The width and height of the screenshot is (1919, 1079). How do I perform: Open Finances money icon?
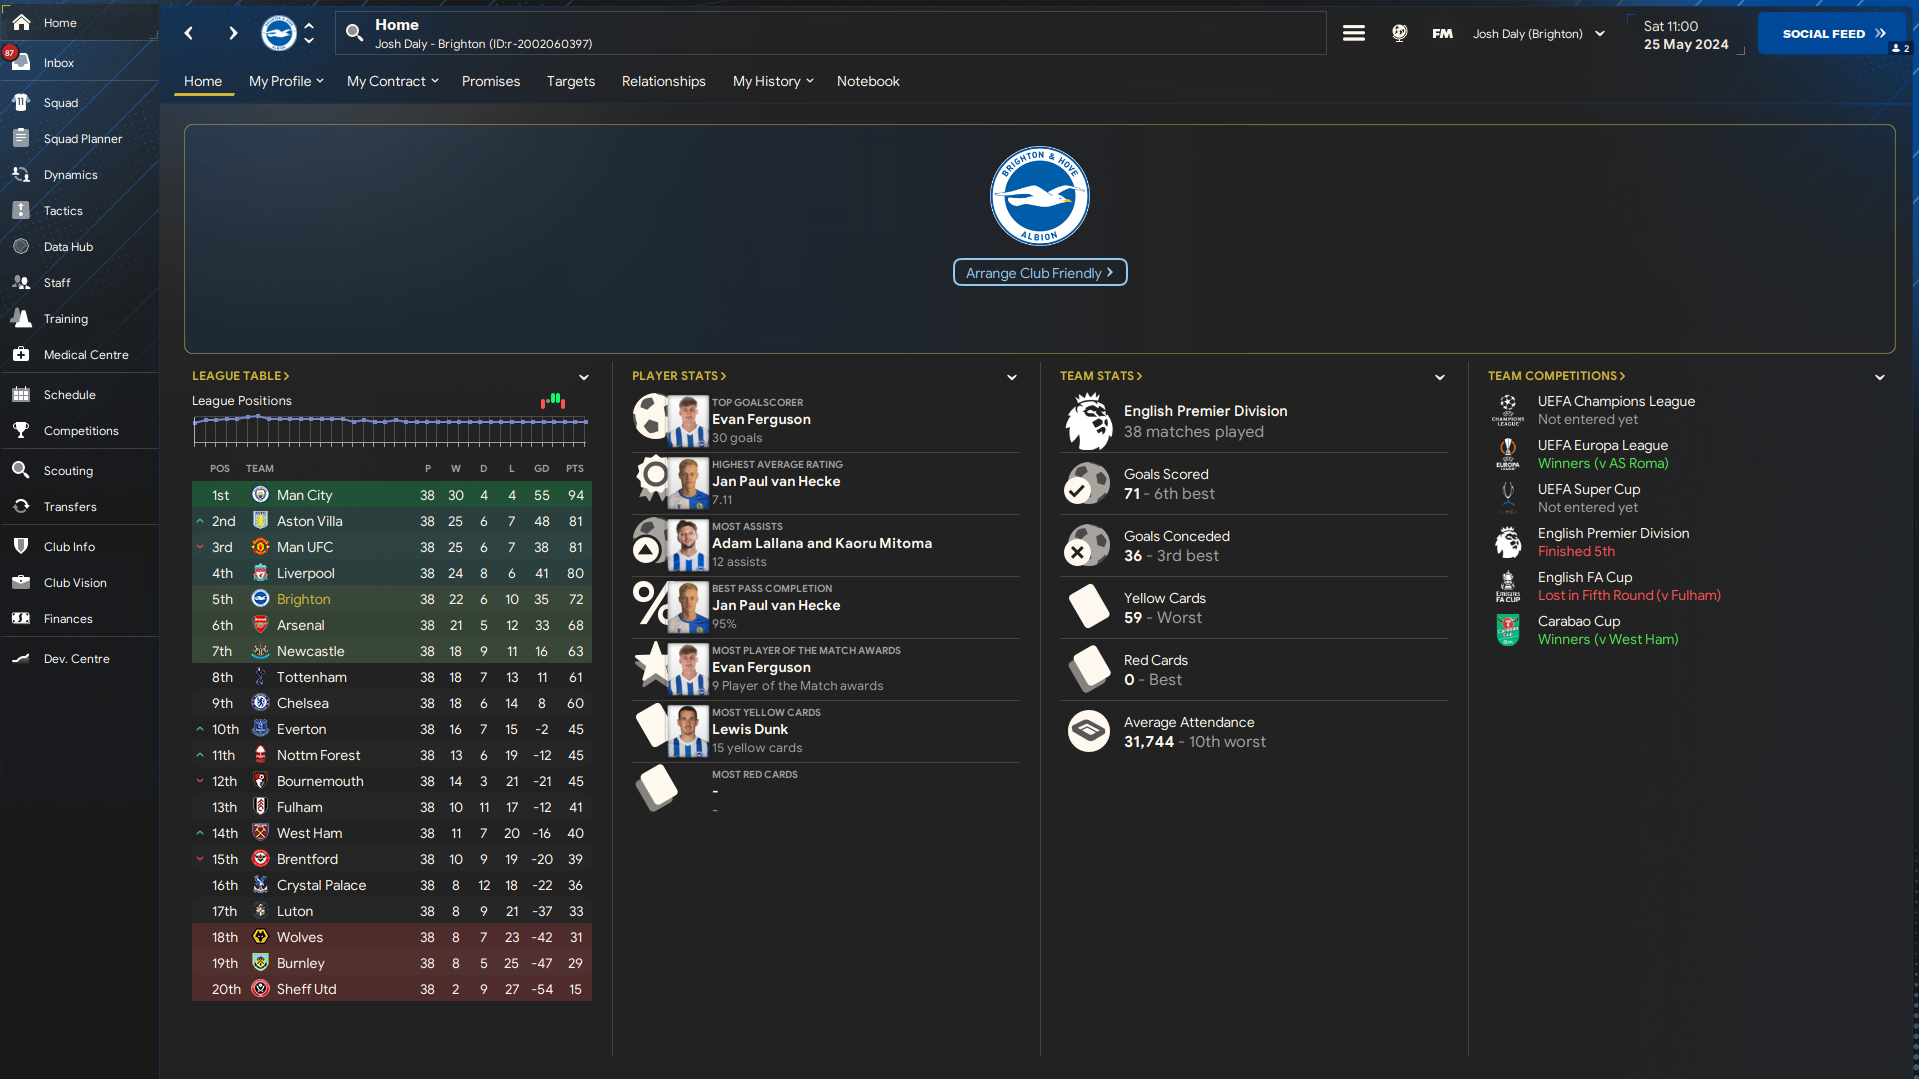21,618
